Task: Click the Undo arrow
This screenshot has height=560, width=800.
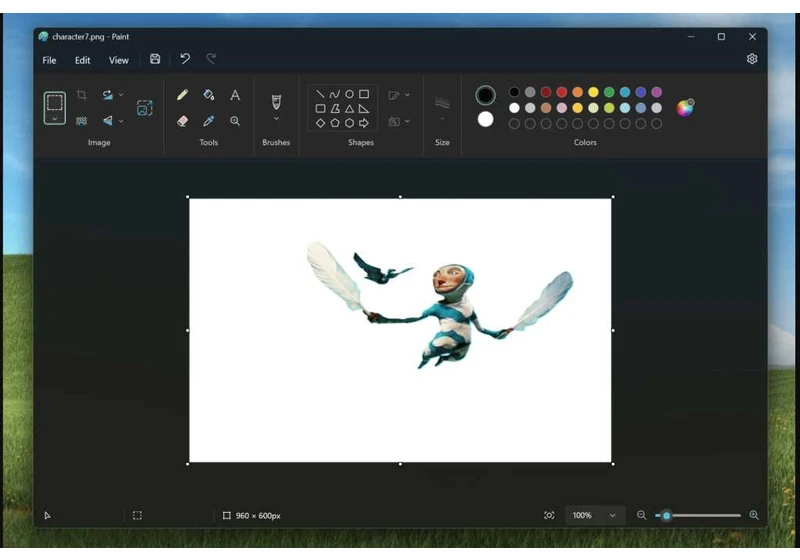Action: 185,59
